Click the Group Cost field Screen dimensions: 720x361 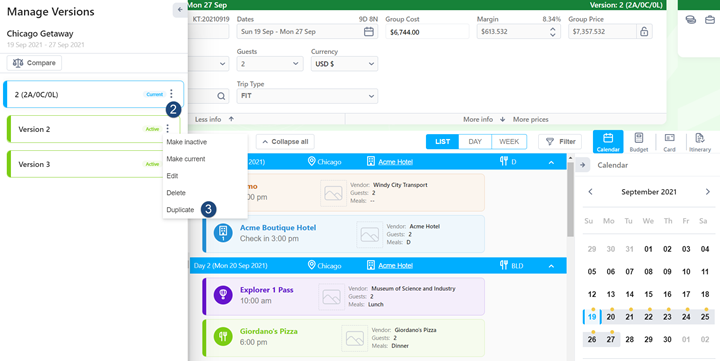[427, 32]
